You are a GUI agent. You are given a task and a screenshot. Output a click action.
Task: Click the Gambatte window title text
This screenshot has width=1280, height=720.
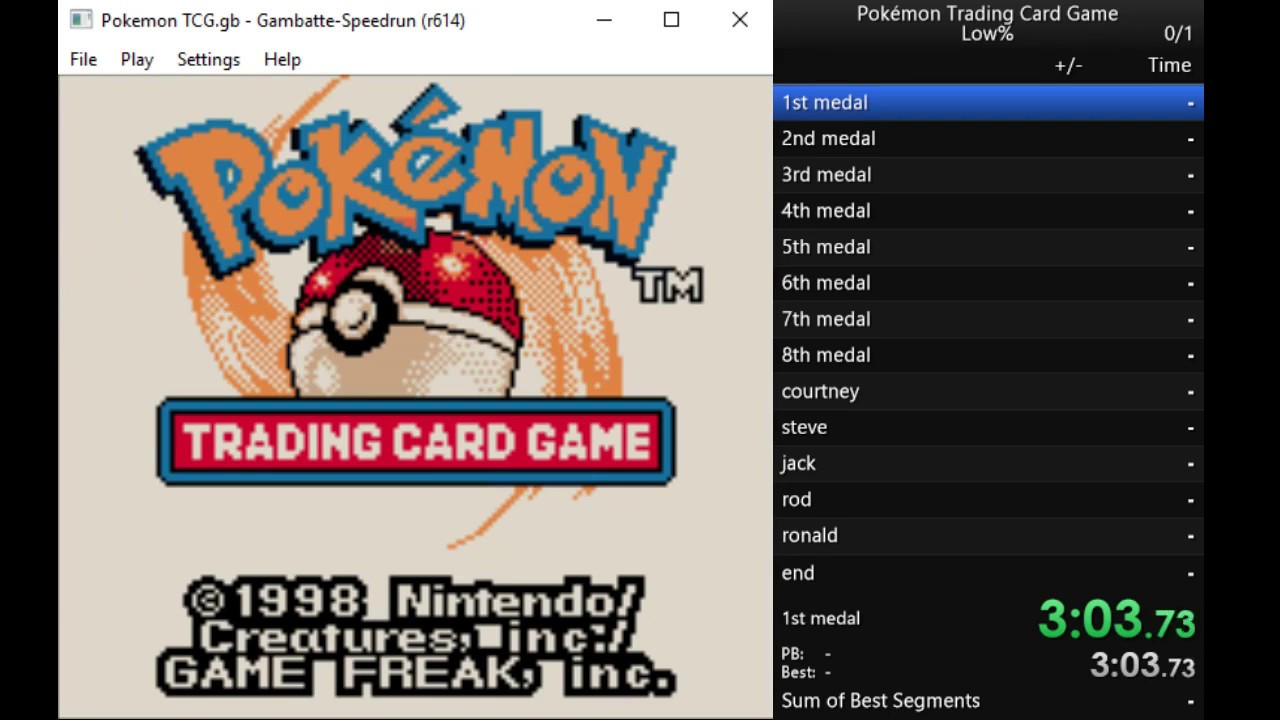(x=283, y=20)
